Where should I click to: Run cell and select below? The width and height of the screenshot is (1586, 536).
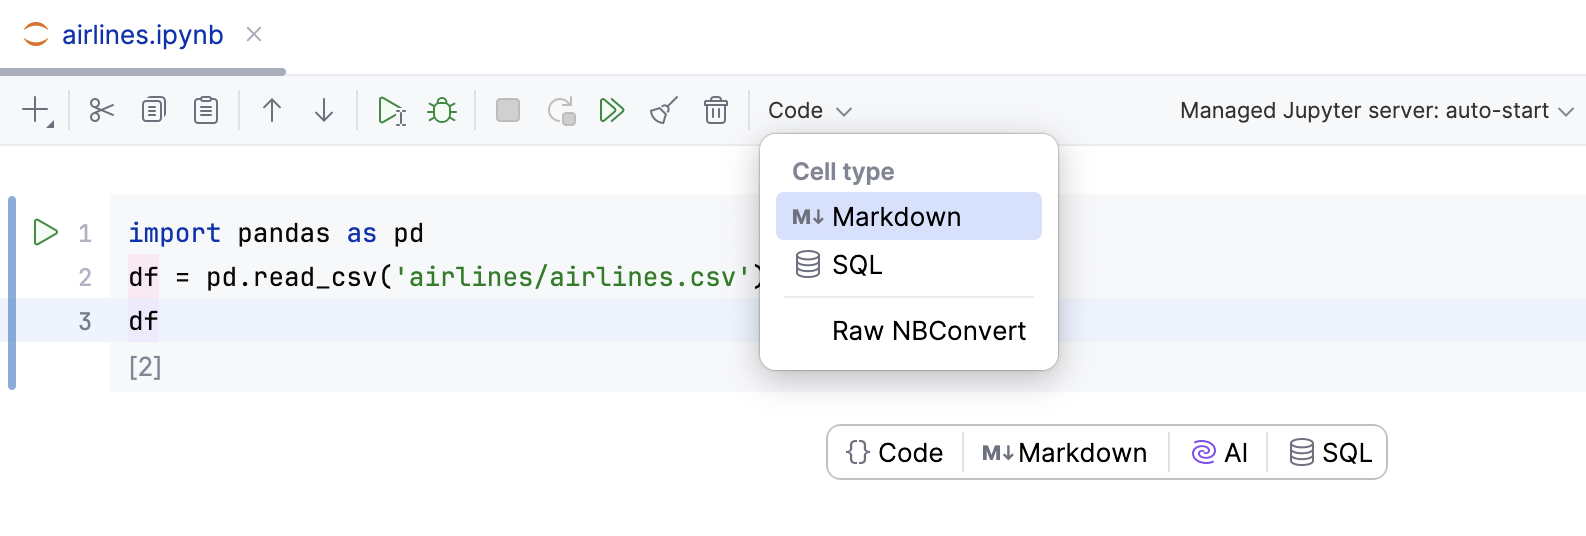[391, 110]
